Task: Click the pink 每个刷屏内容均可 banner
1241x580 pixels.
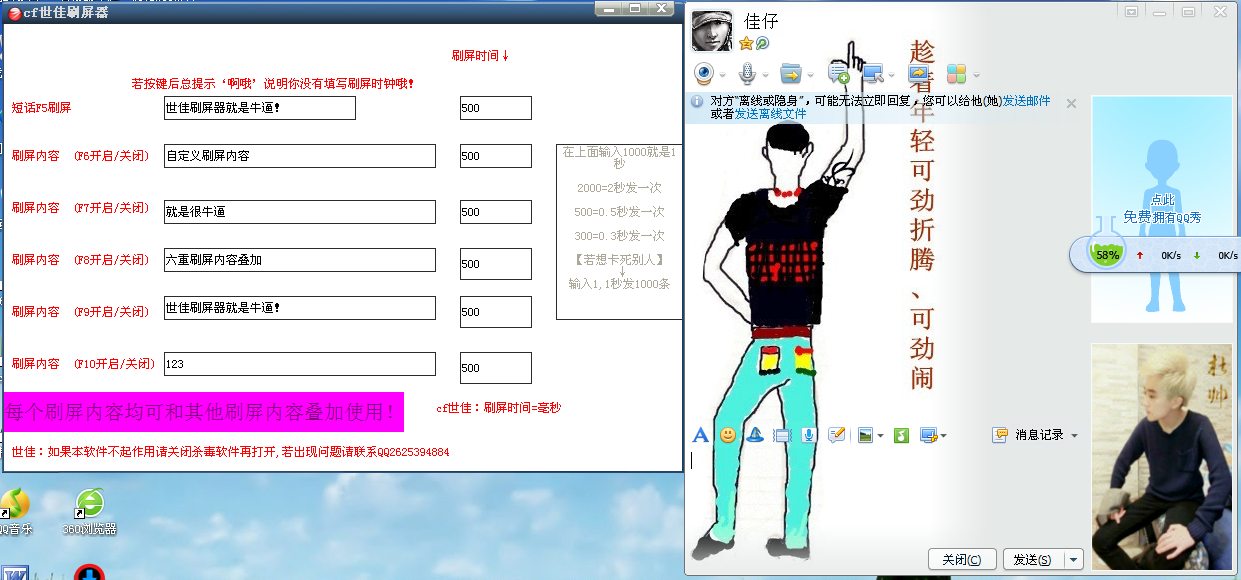Action: (x=203, y=411)
